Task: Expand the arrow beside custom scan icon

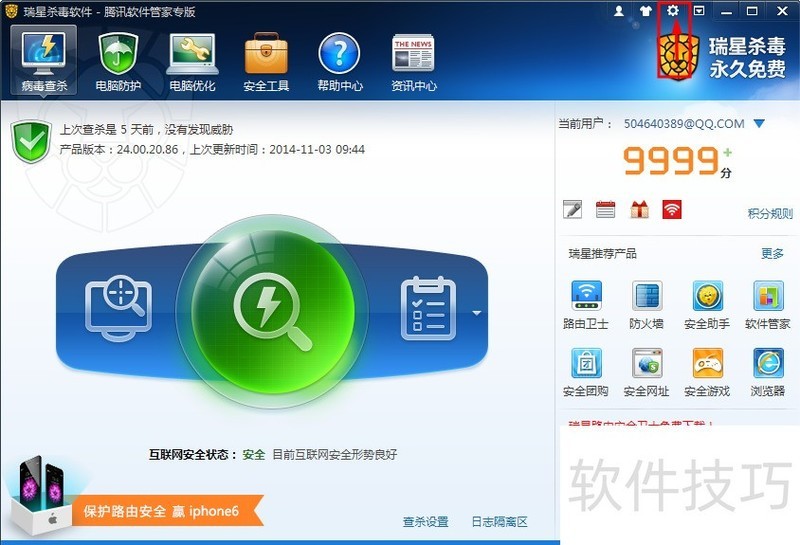Action: click(477, 313)
